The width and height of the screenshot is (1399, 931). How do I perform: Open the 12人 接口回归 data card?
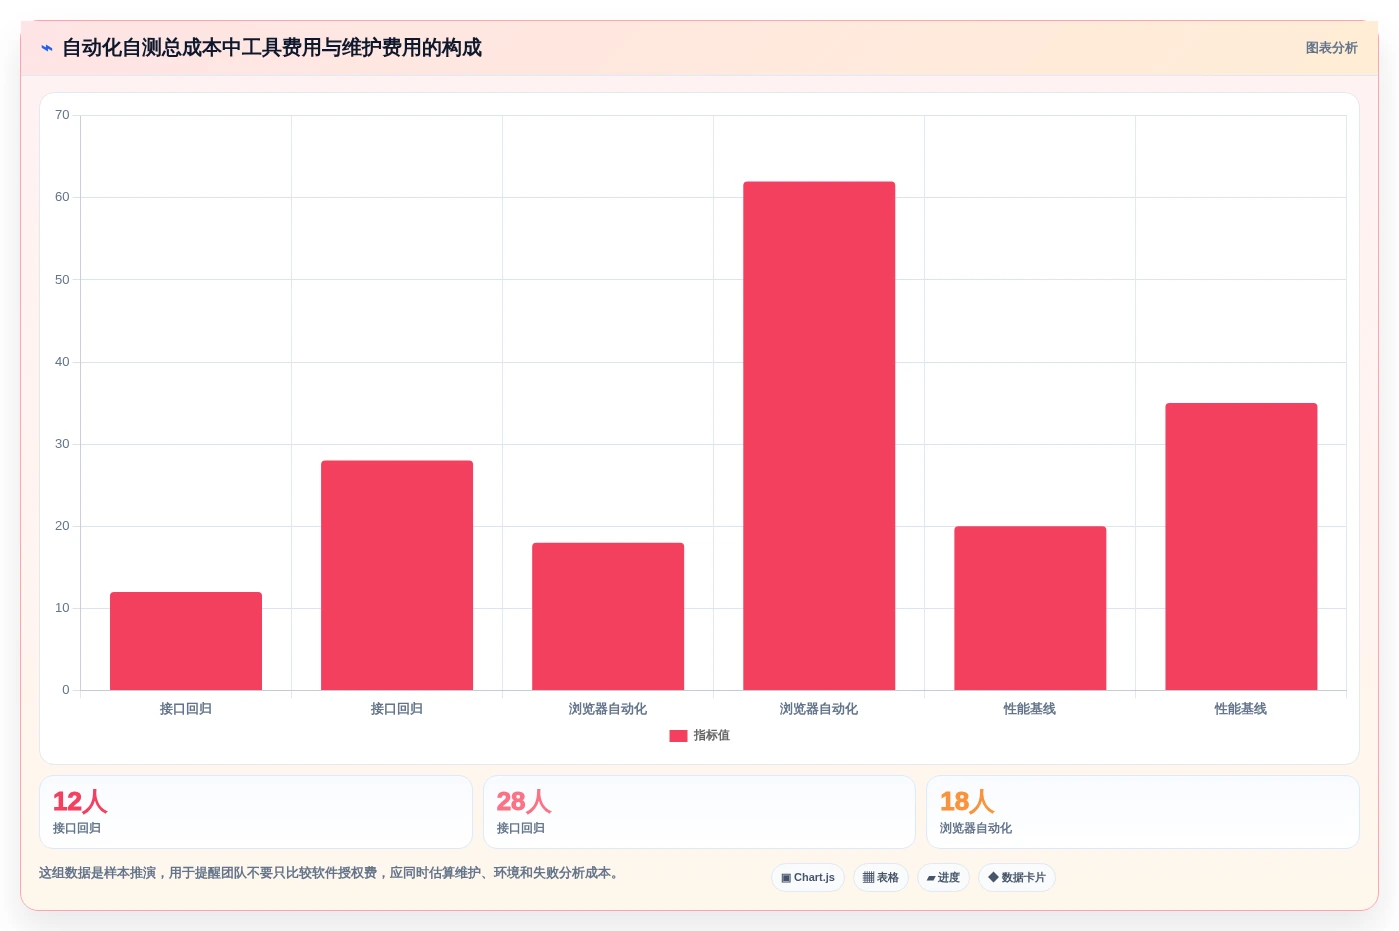pos(256,812)
